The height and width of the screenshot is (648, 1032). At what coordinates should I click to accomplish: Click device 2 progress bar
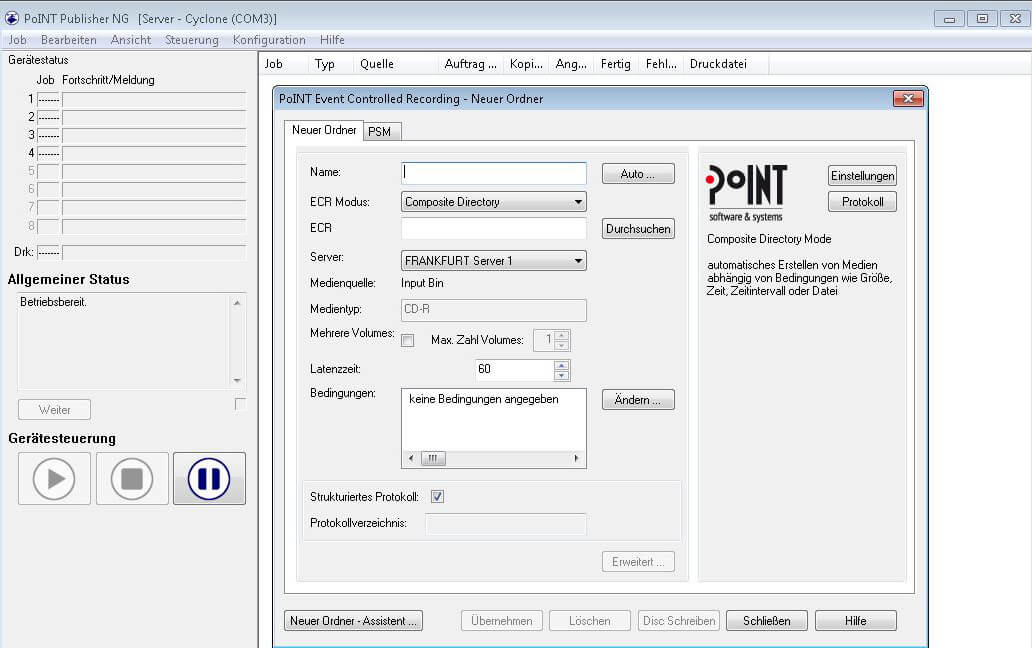pos(154,117)
